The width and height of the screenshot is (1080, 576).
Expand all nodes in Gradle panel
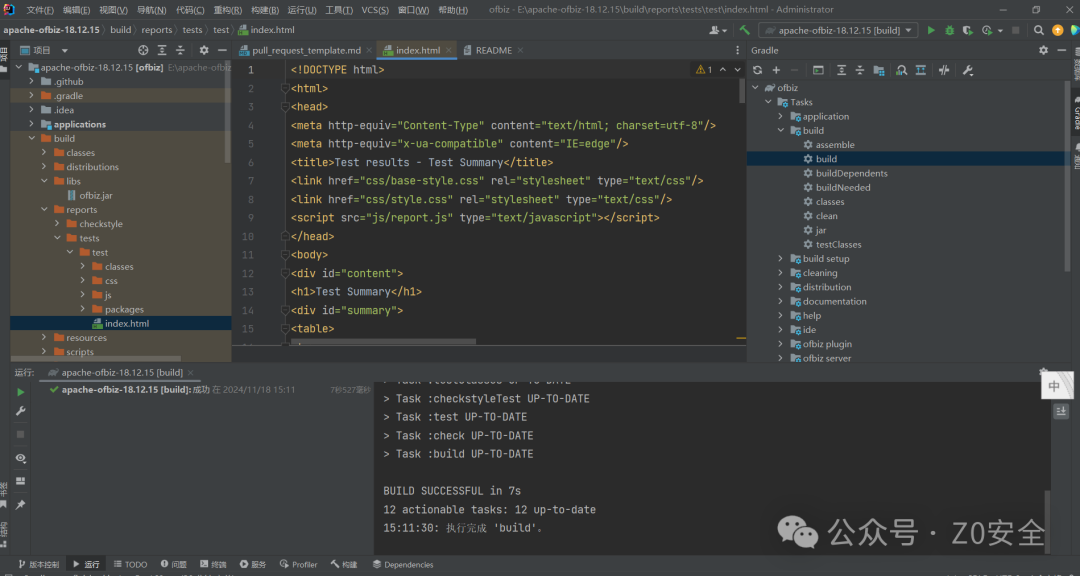842,70
